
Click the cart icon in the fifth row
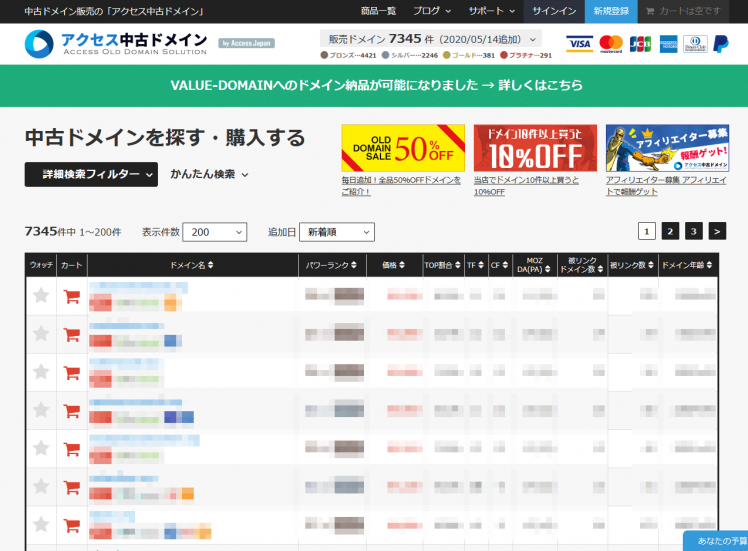click(71, 448)
